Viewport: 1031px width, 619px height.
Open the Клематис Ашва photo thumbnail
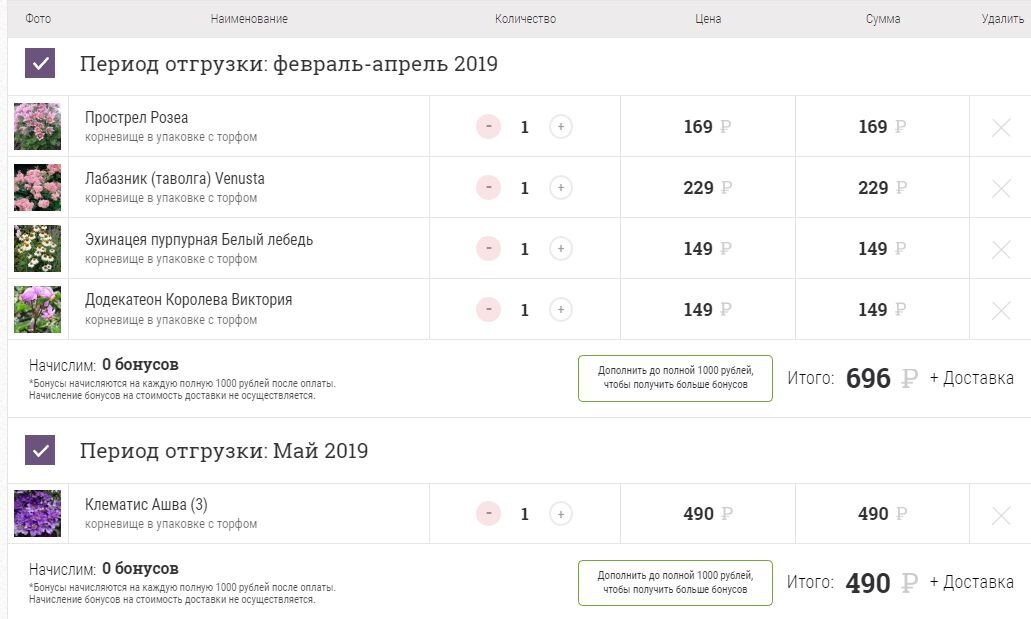pos(37,512)
